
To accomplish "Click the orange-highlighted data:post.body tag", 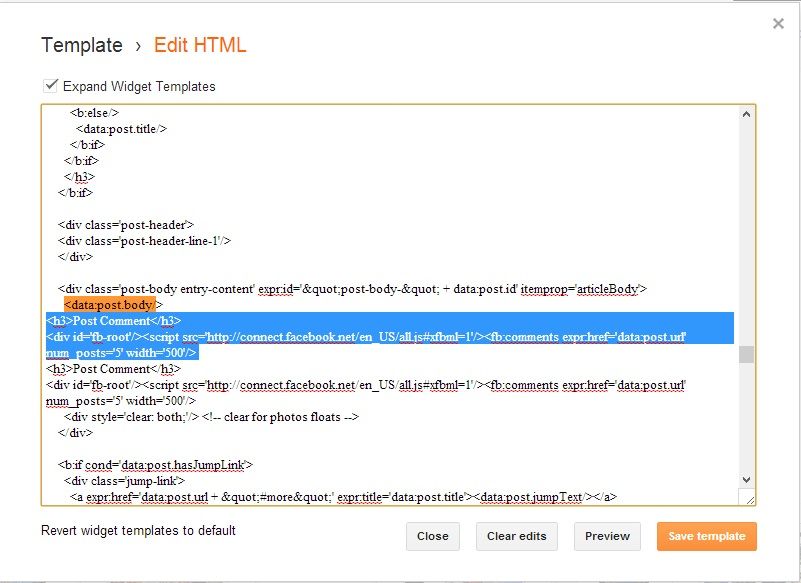I will tap(109, 304).
